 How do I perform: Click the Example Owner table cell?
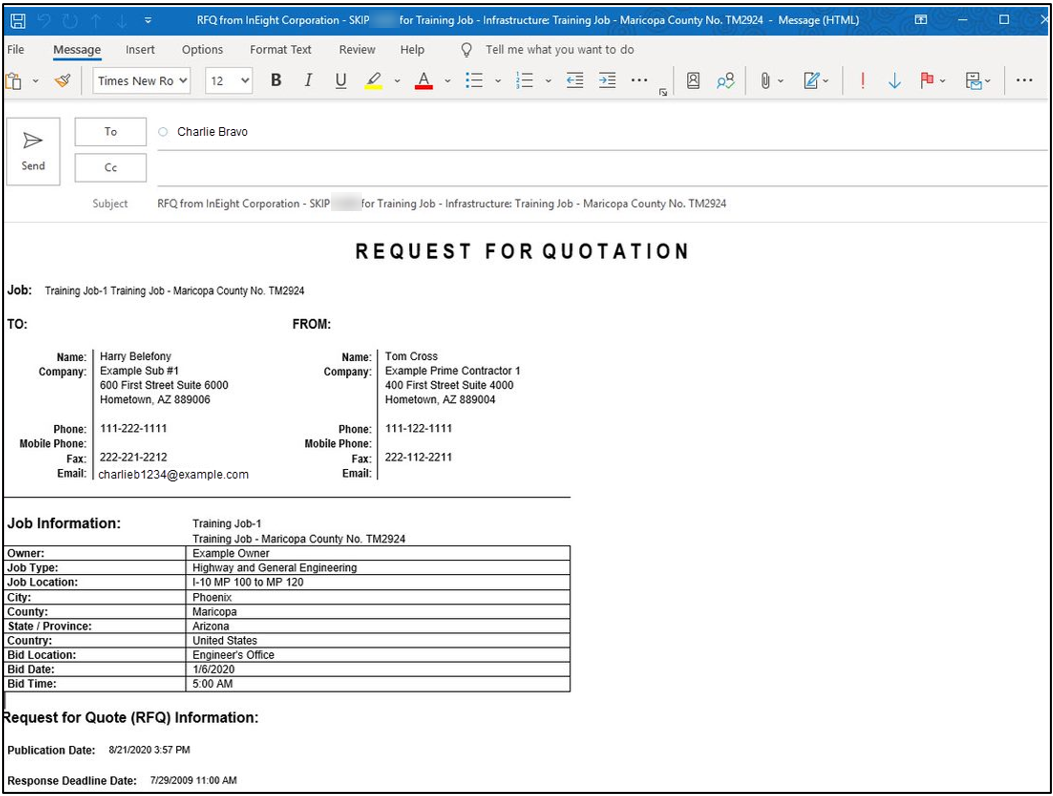pos(377,554)
